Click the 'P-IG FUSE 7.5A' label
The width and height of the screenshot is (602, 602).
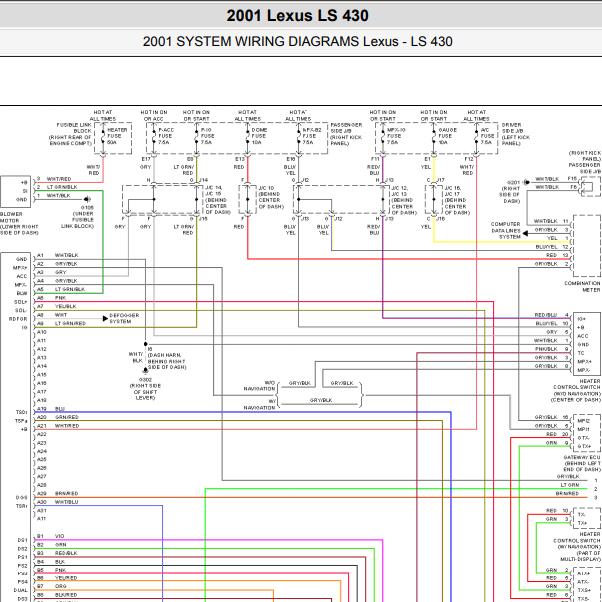click(207, 136)
